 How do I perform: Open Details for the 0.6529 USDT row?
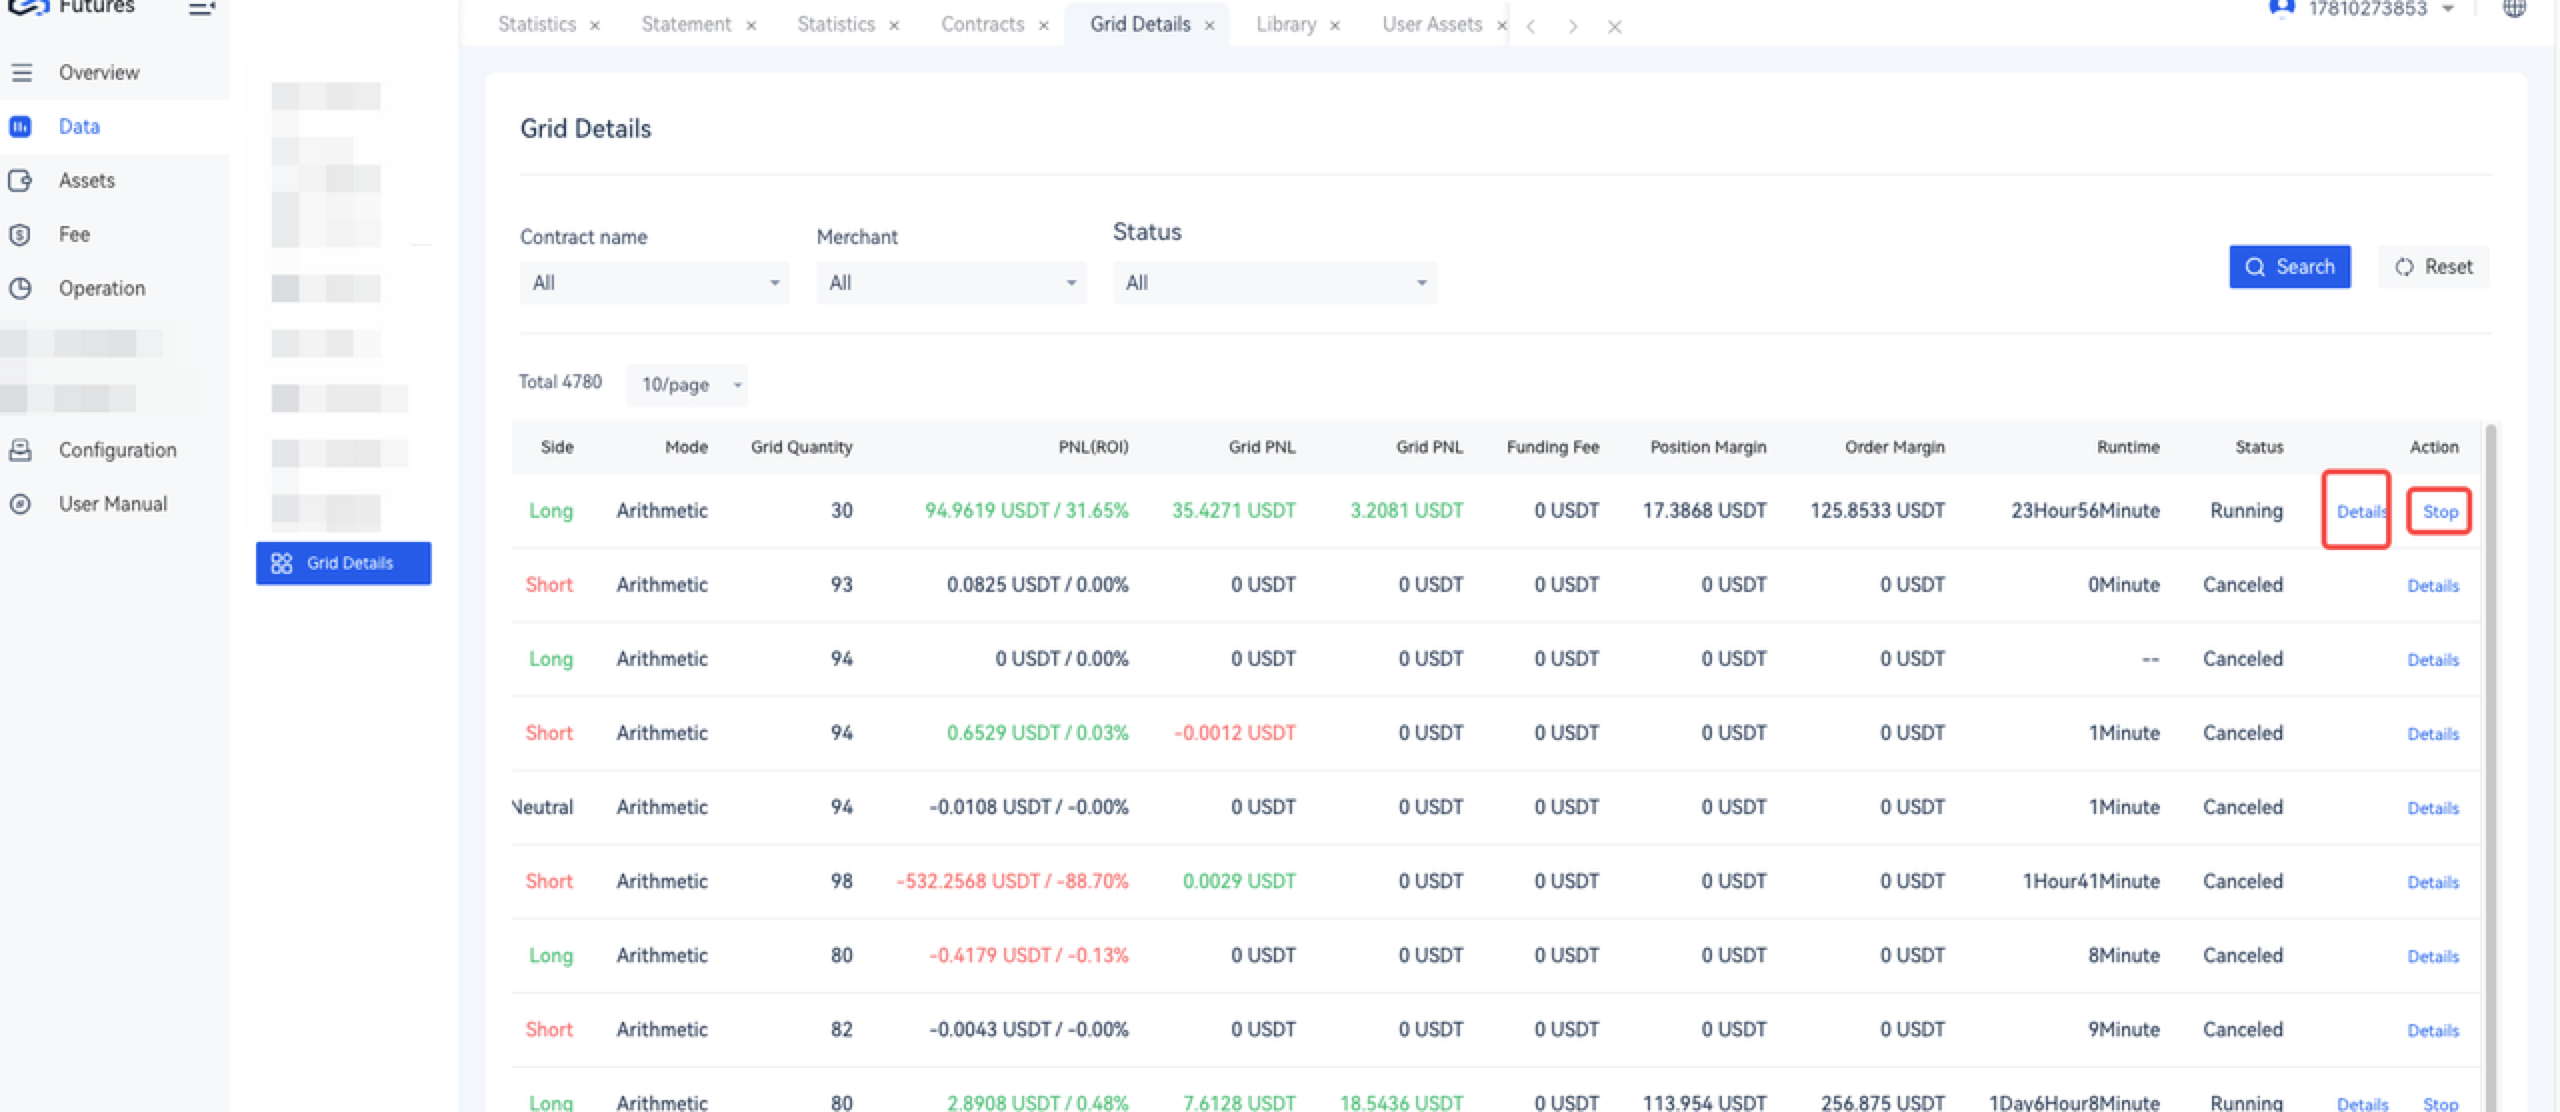[x=2433, y=733]
